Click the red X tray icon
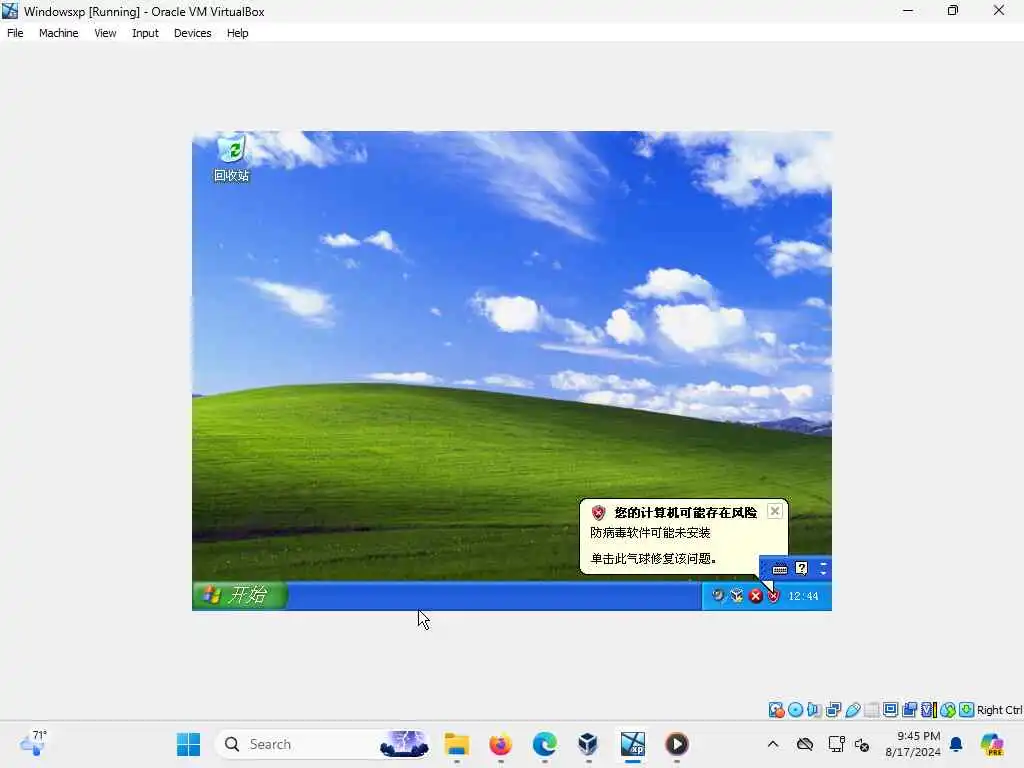Screen dimensions: 1024x768 756,596
